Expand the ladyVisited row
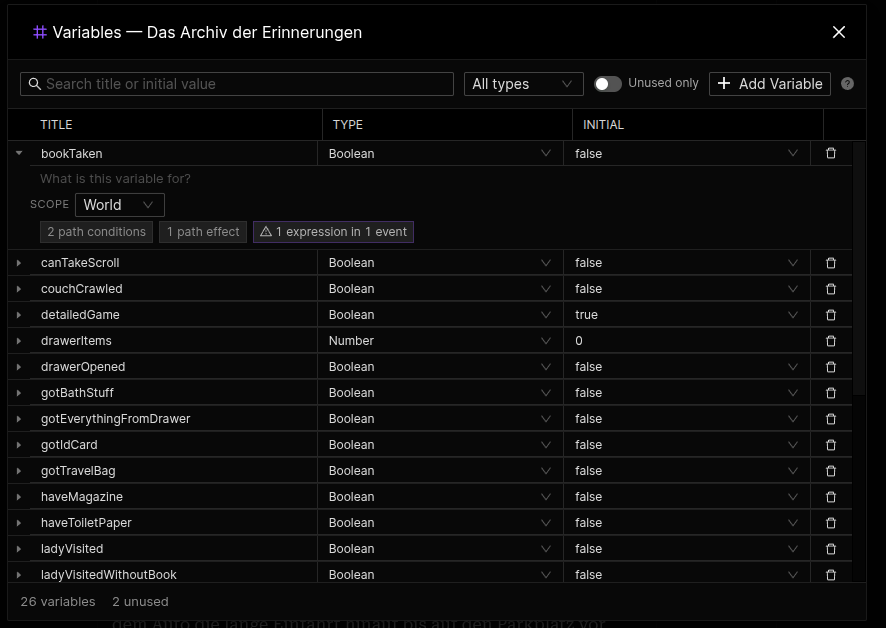886x628 pixels. (19, 549)
